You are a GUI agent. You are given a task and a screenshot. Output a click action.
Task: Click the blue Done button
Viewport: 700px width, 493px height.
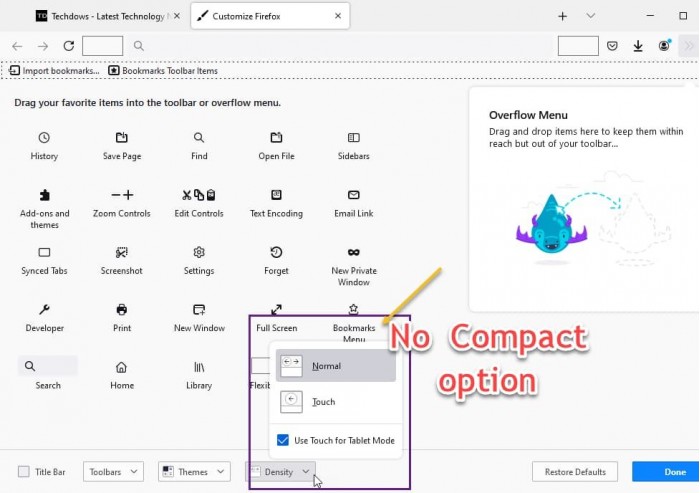(666, 472)
